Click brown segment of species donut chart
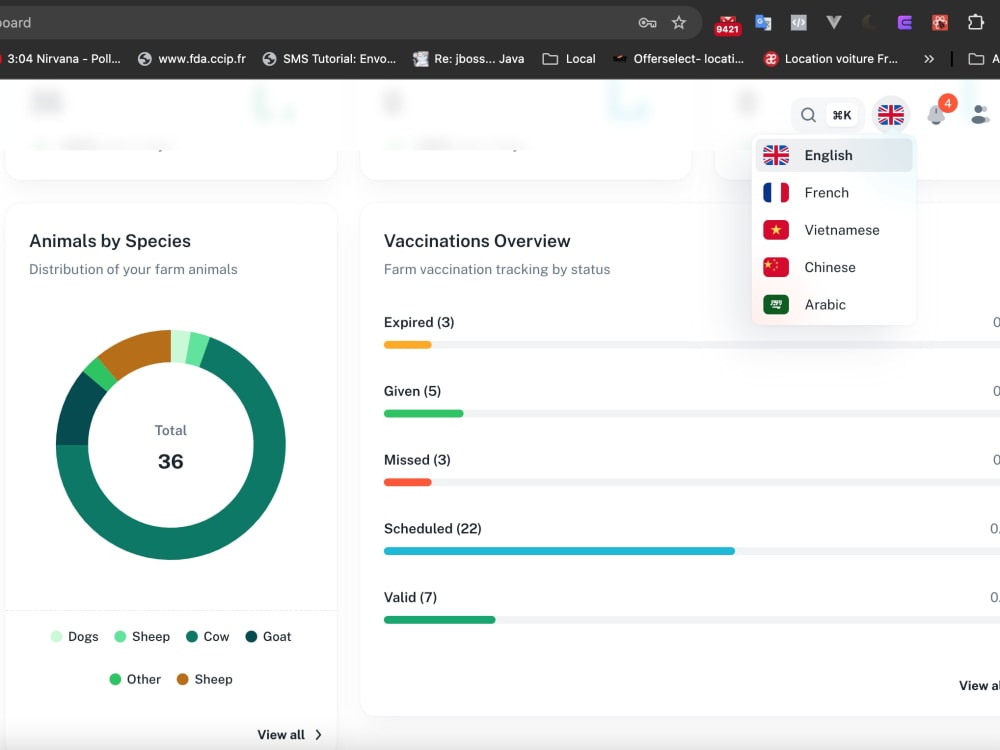 point(139,352)
